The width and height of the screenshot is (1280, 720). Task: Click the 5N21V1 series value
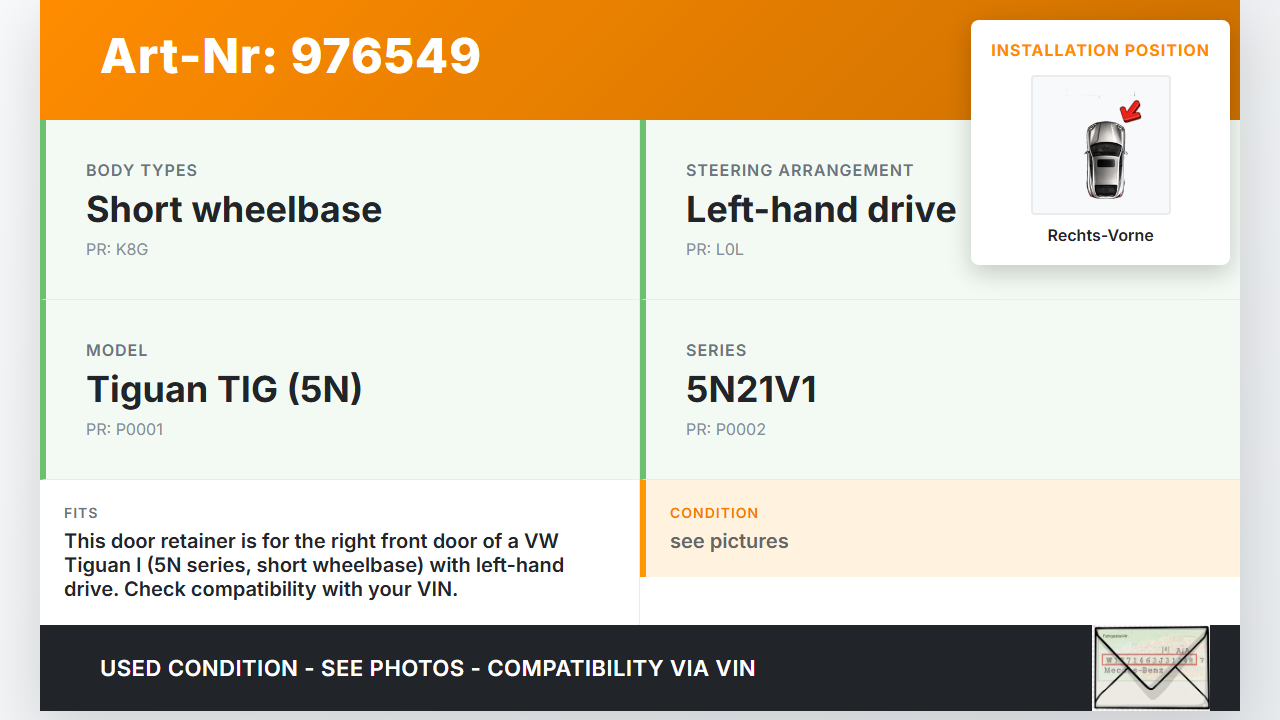[751, 389]
